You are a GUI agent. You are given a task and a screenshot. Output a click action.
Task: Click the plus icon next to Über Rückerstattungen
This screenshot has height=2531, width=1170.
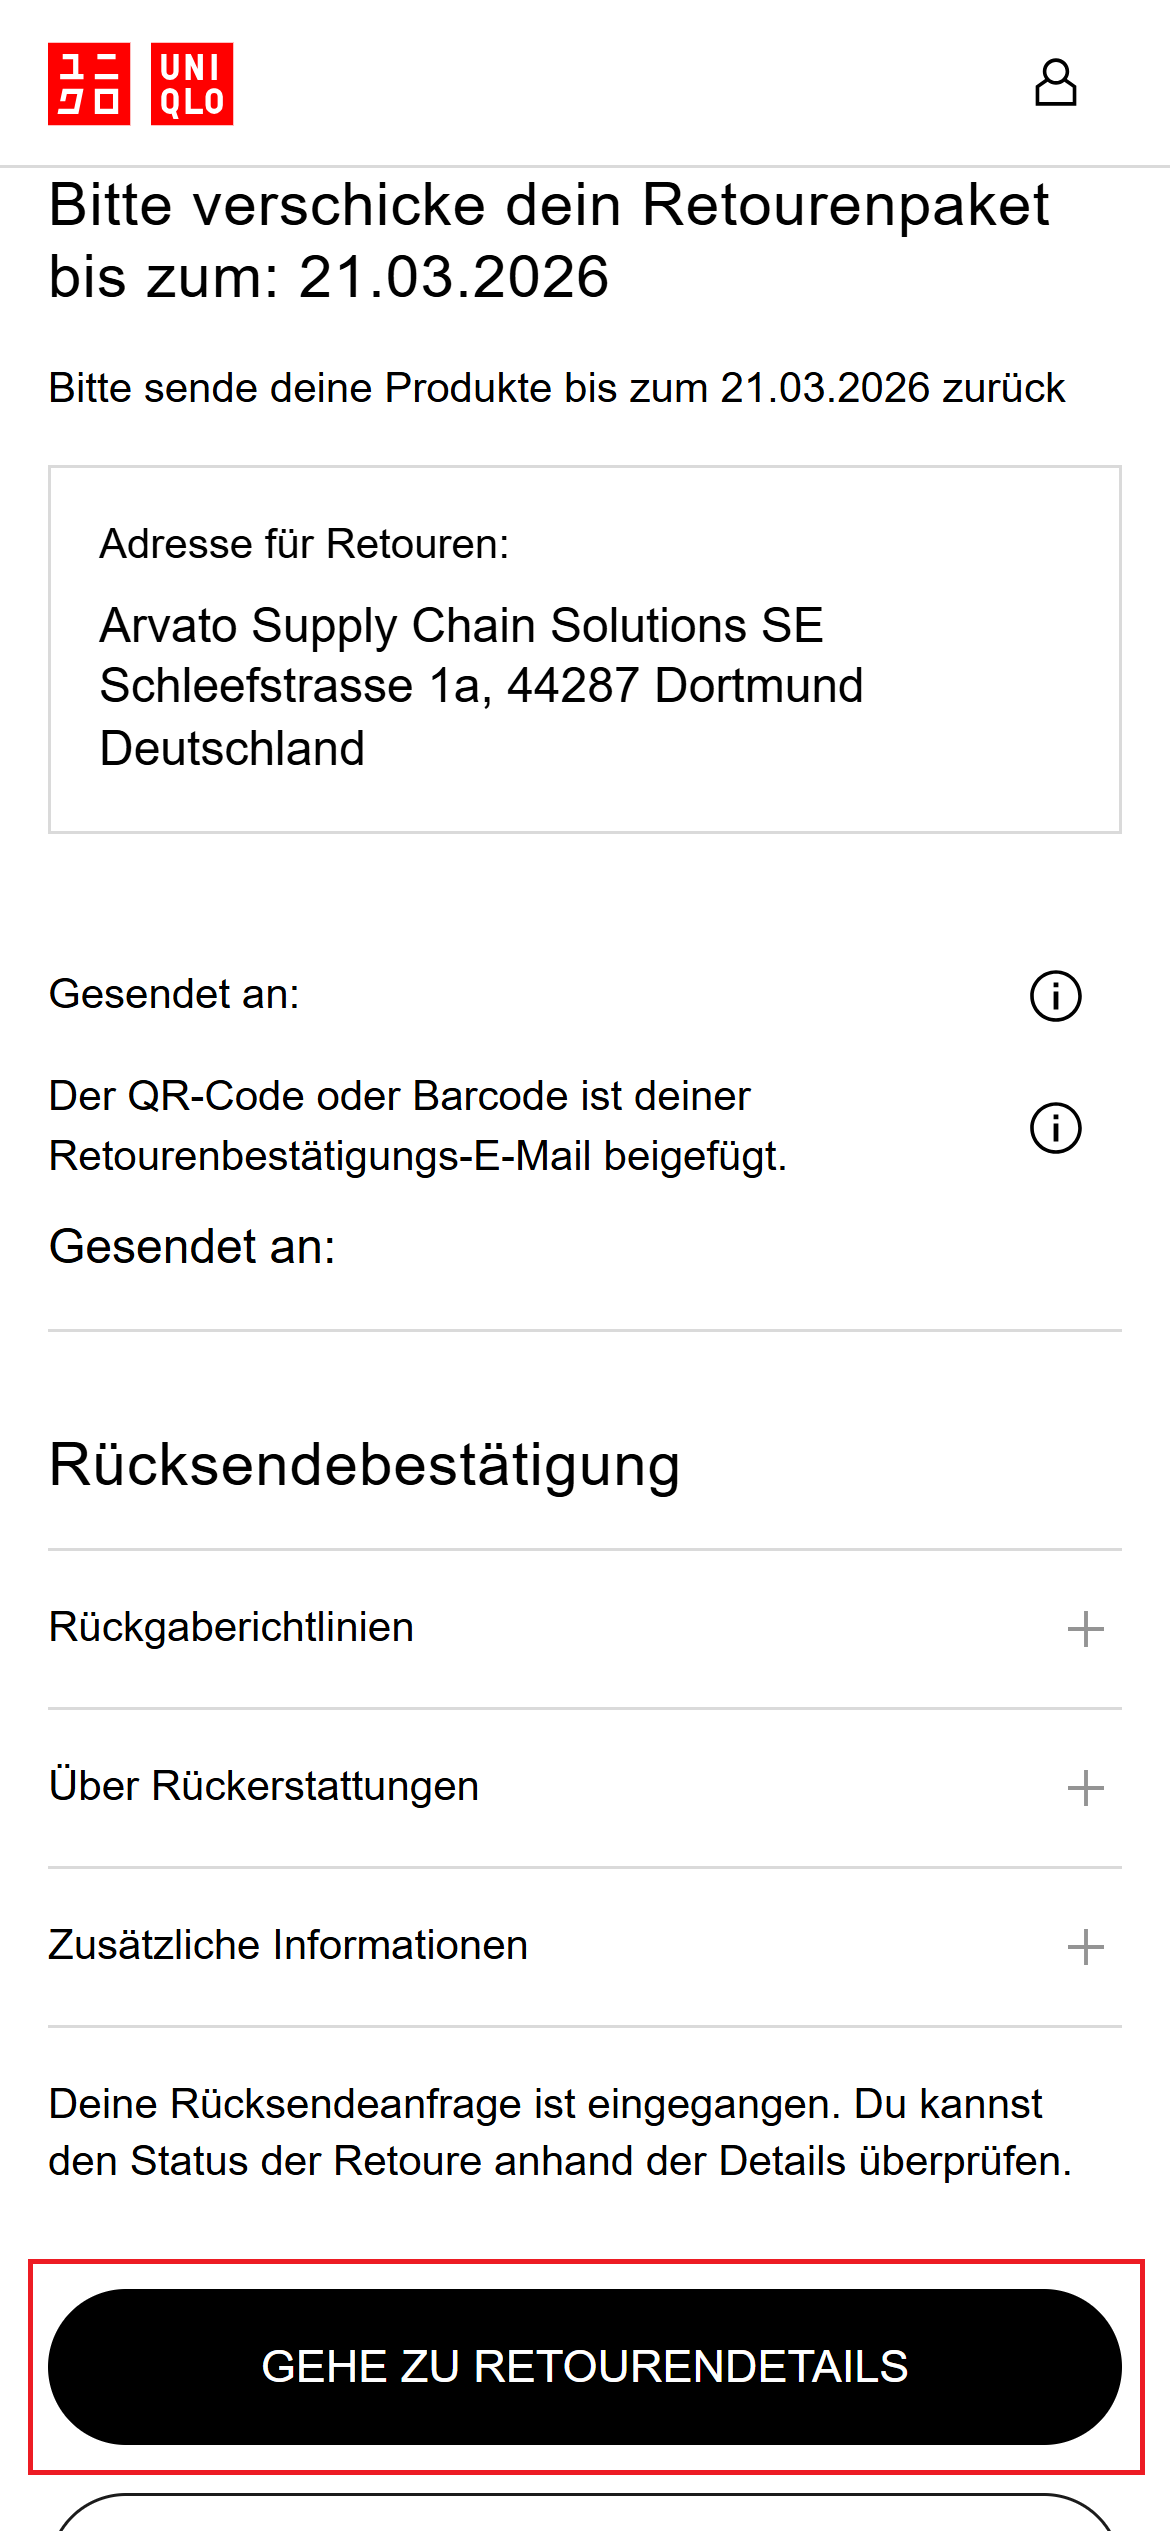[x=1085, y=1788]
